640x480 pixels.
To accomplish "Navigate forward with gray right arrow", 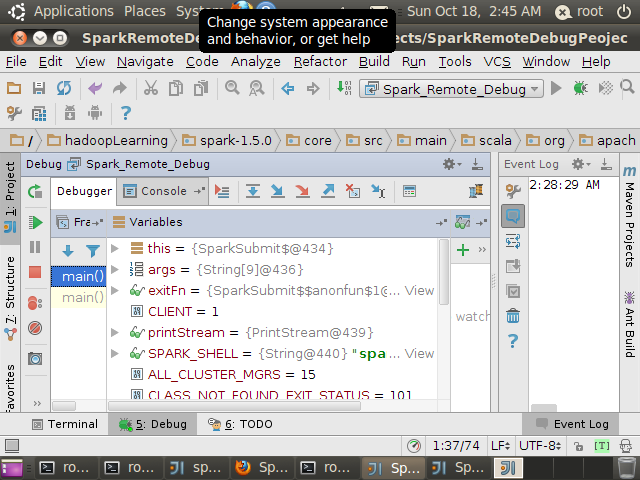I will click(313, 88).
